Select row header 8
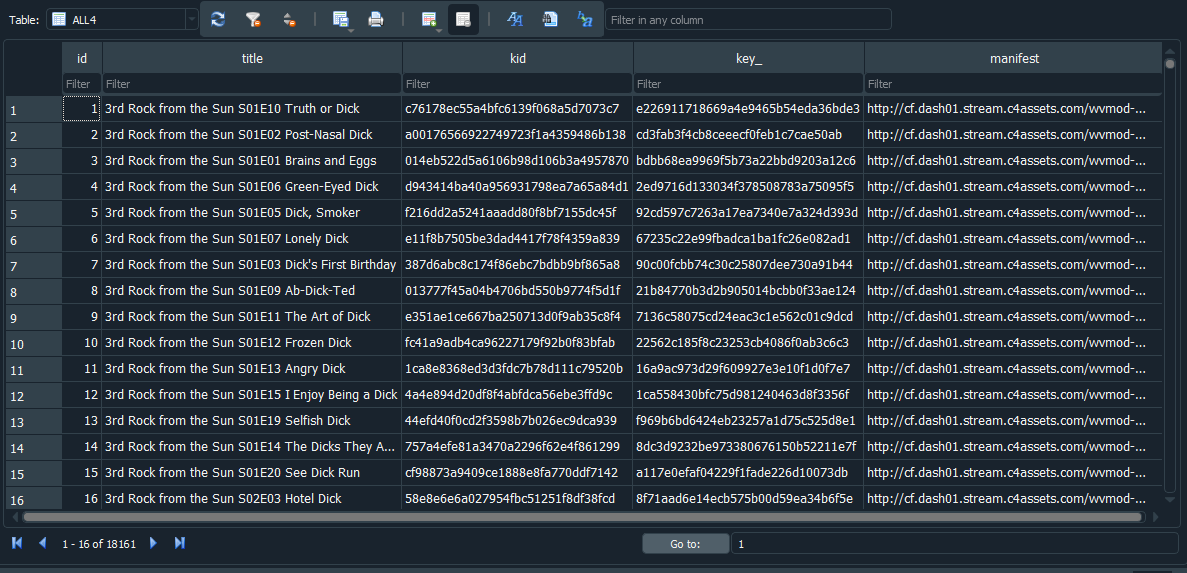The height and width of the screenshot is (573, 1187). click(34, 292)
